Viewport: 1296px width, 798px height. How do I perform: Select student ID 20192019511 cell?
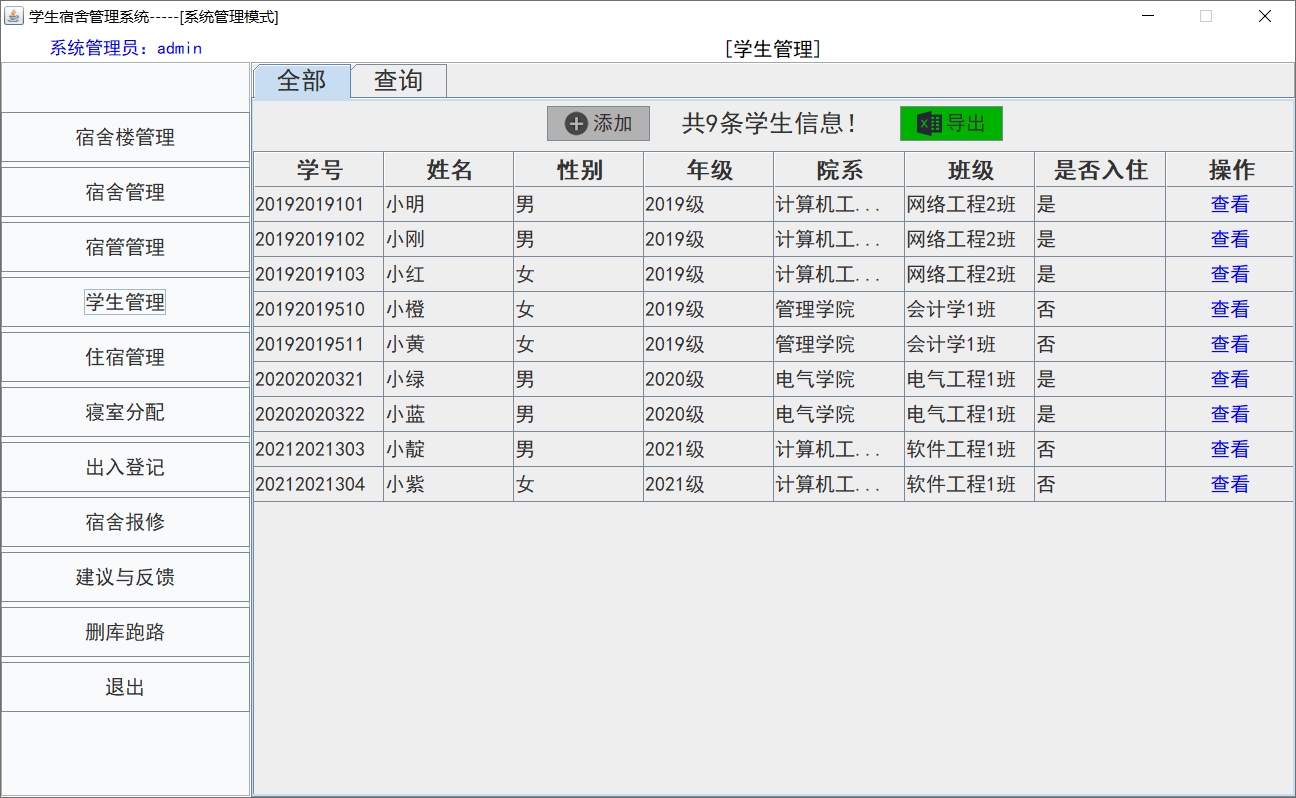point(319,344)
